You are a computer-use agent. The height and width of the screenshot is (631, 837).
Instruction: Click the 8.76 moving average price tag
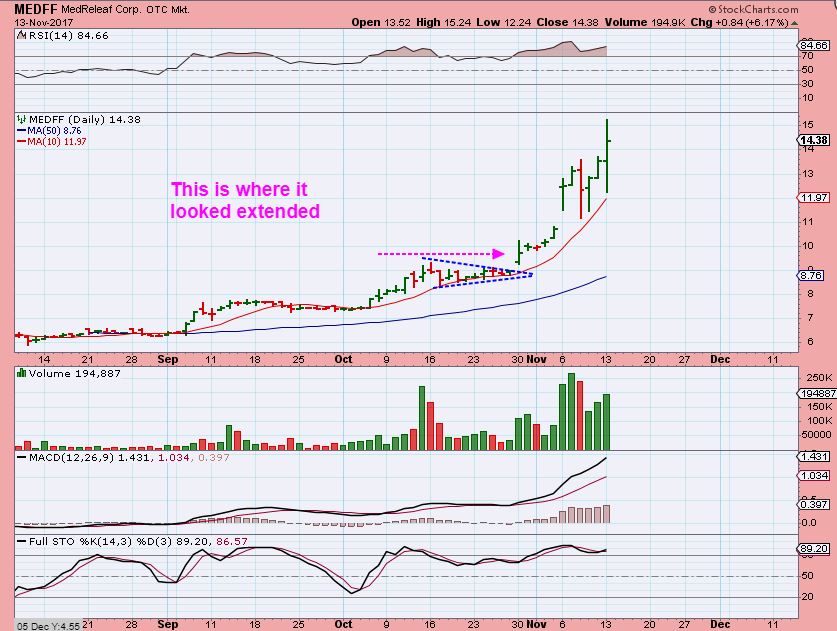pyautogui.click(x=811, y=275)
